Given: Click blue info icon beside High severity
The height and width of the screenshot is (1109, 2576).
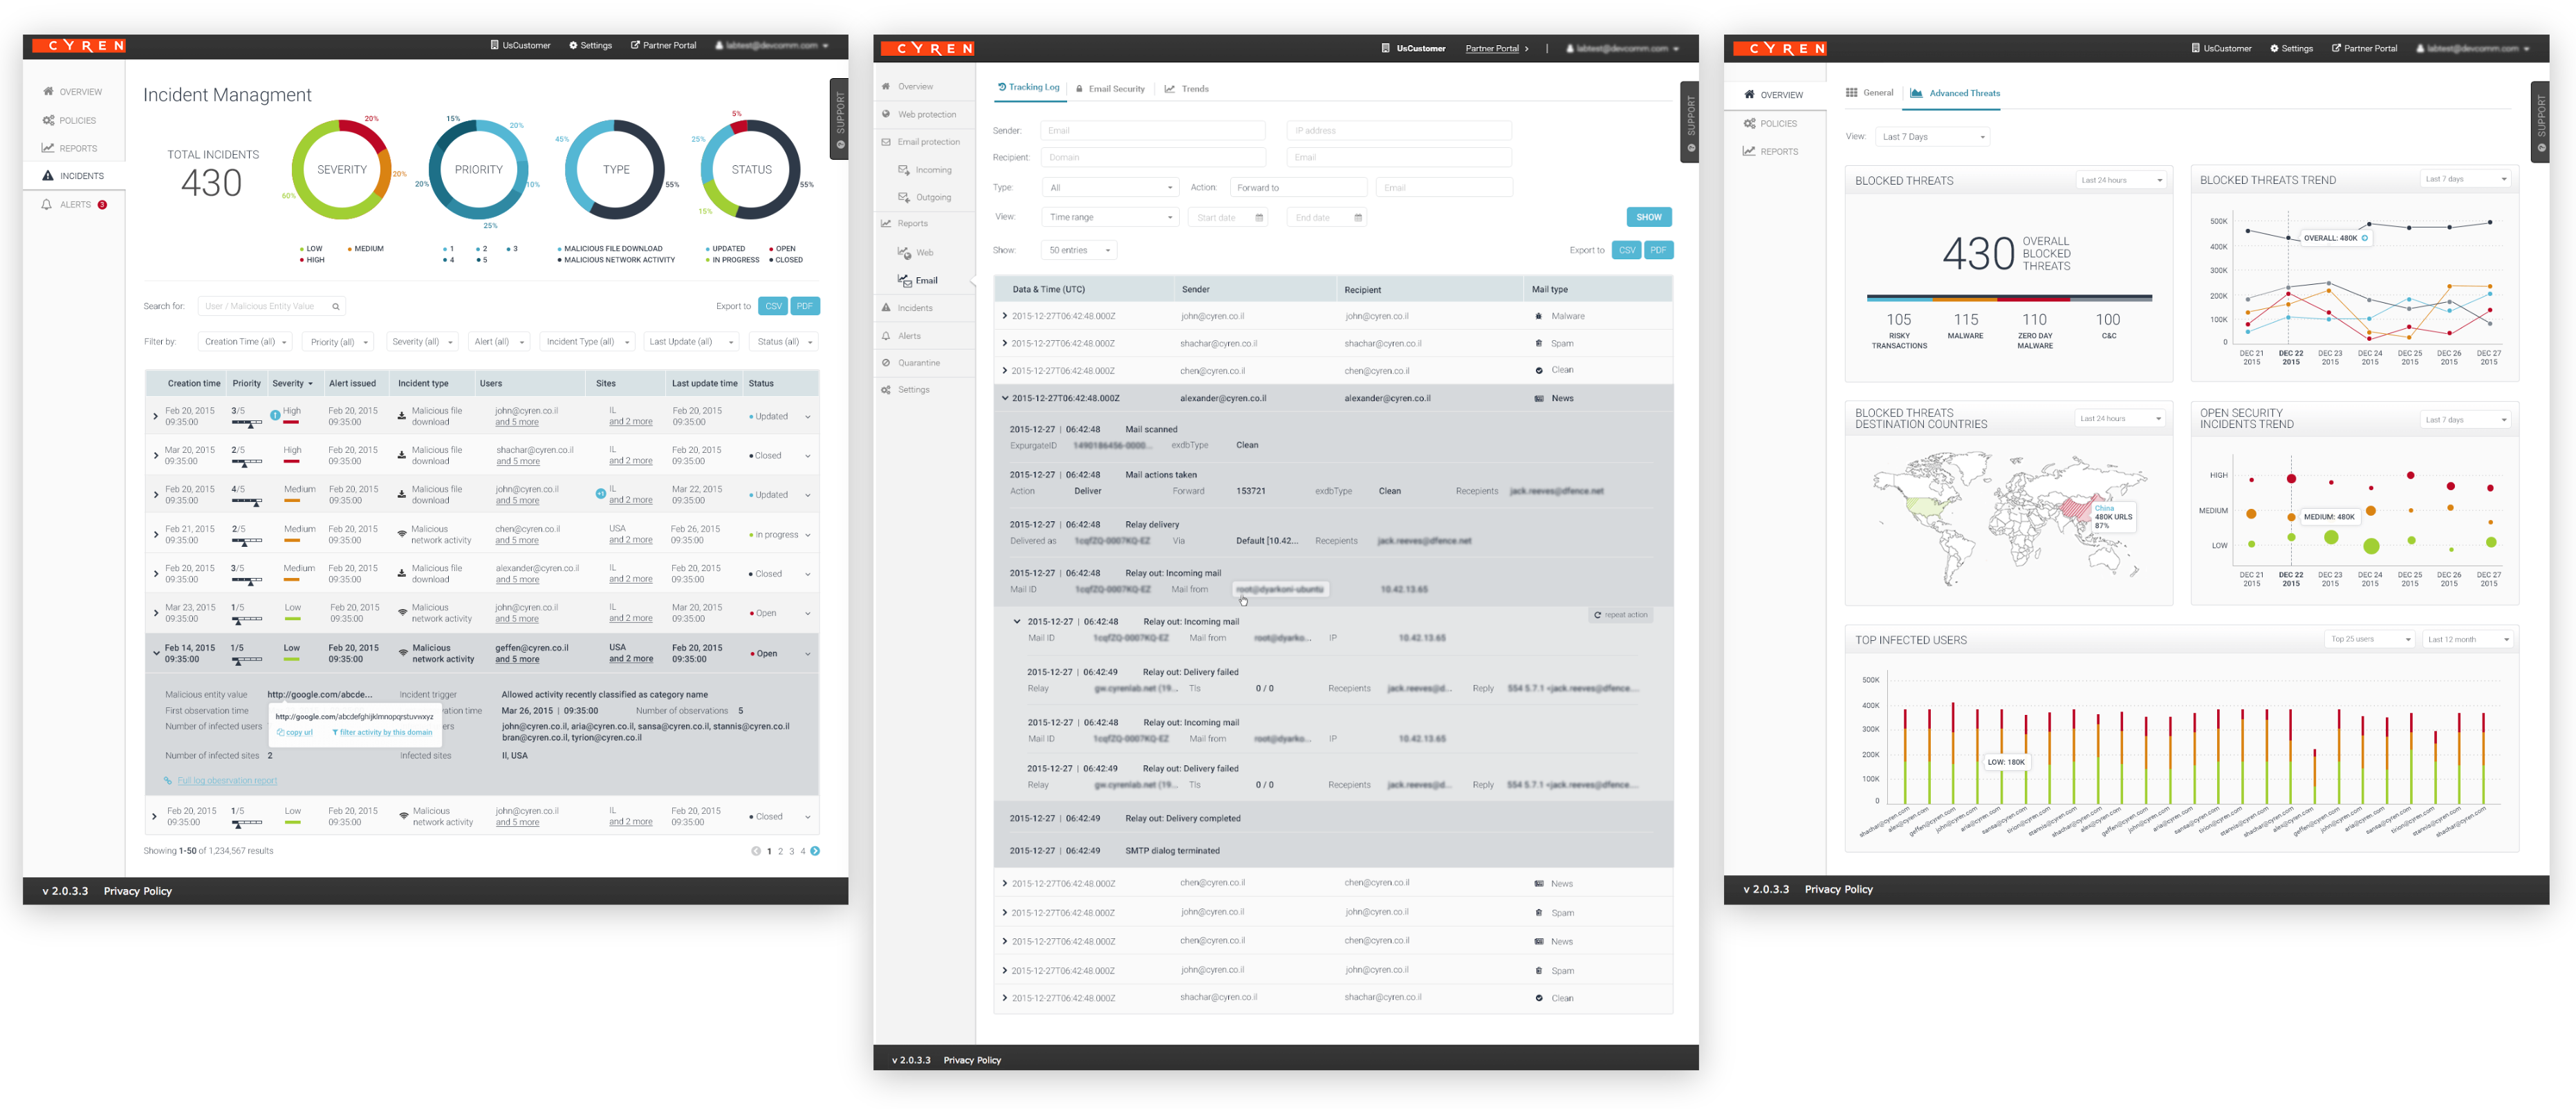Looking at the screenshot, I should pos(275,415).
